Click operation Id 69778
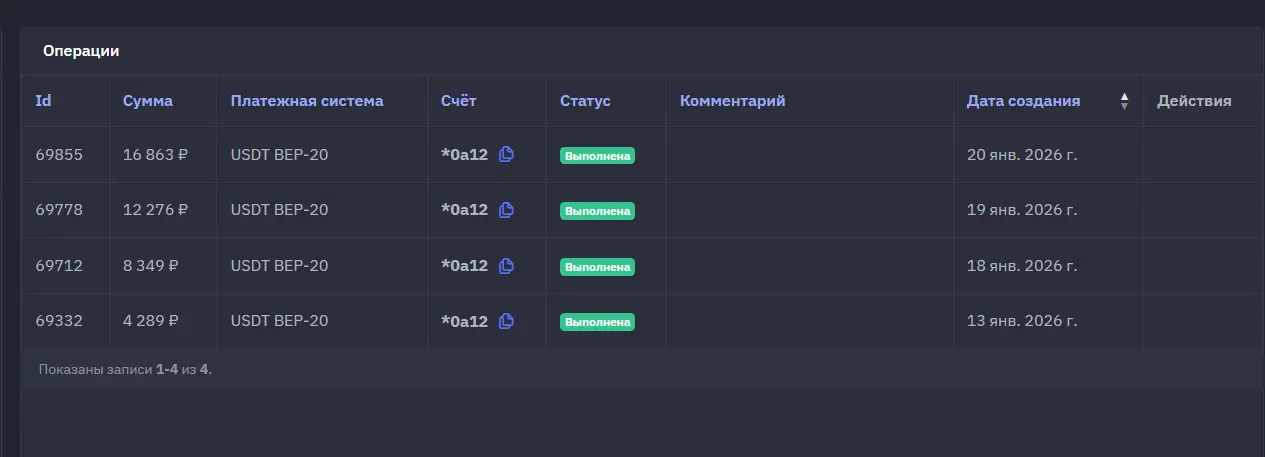The width and height of the screenshot is (1265, 457). click(59, 210)
